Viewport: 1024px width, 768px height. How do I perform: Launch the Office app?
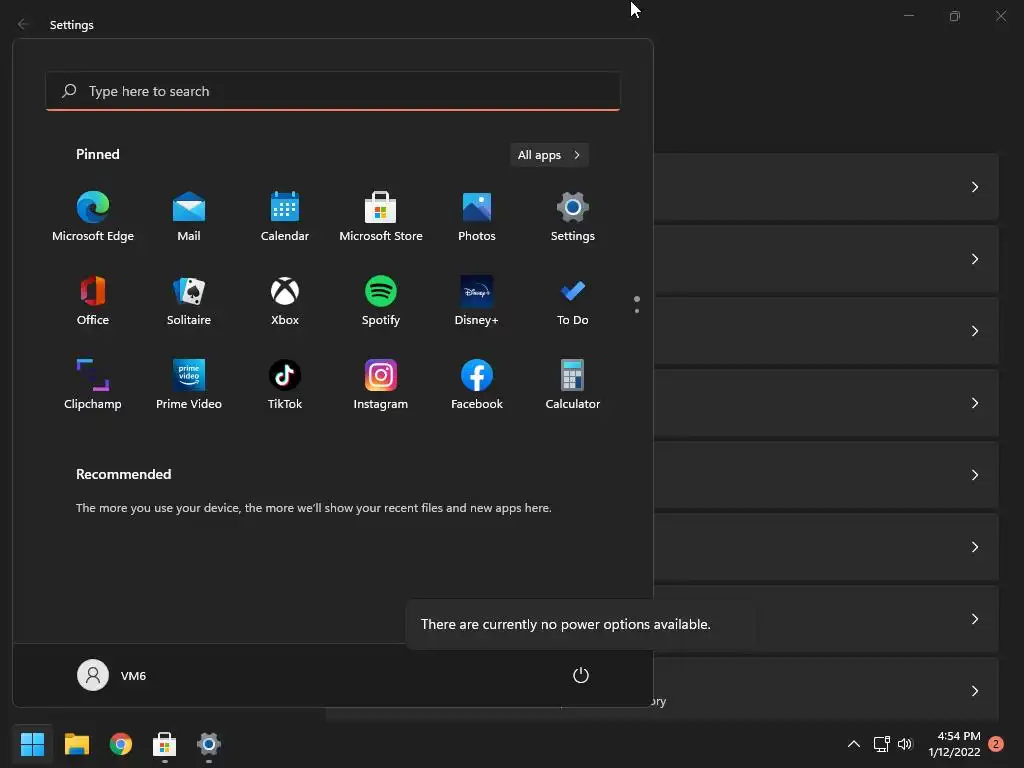[x=93, y=301]
